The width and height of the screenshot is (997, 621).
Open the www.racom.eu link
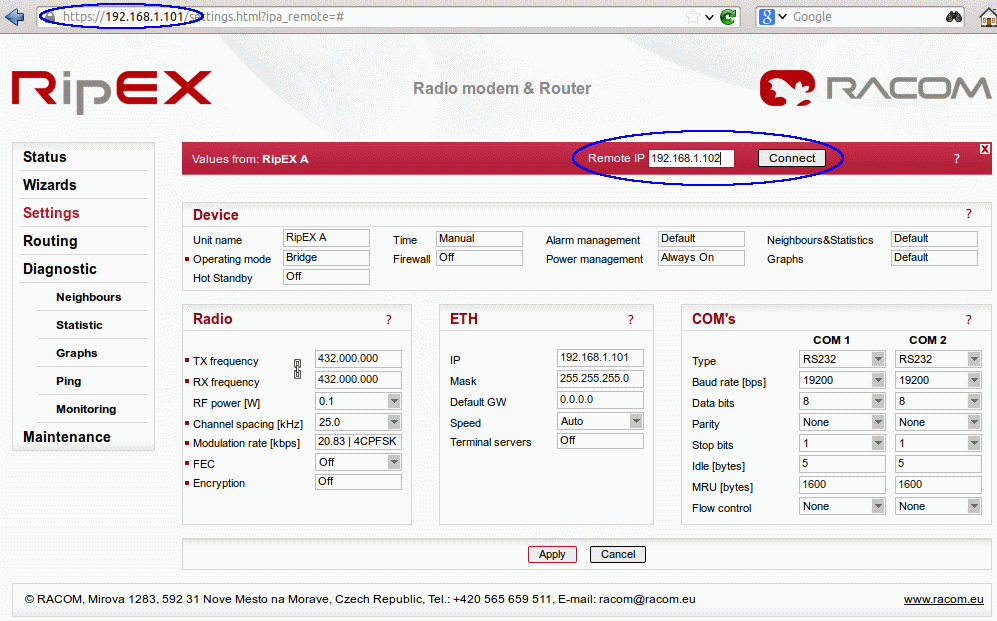coord(944,599)
